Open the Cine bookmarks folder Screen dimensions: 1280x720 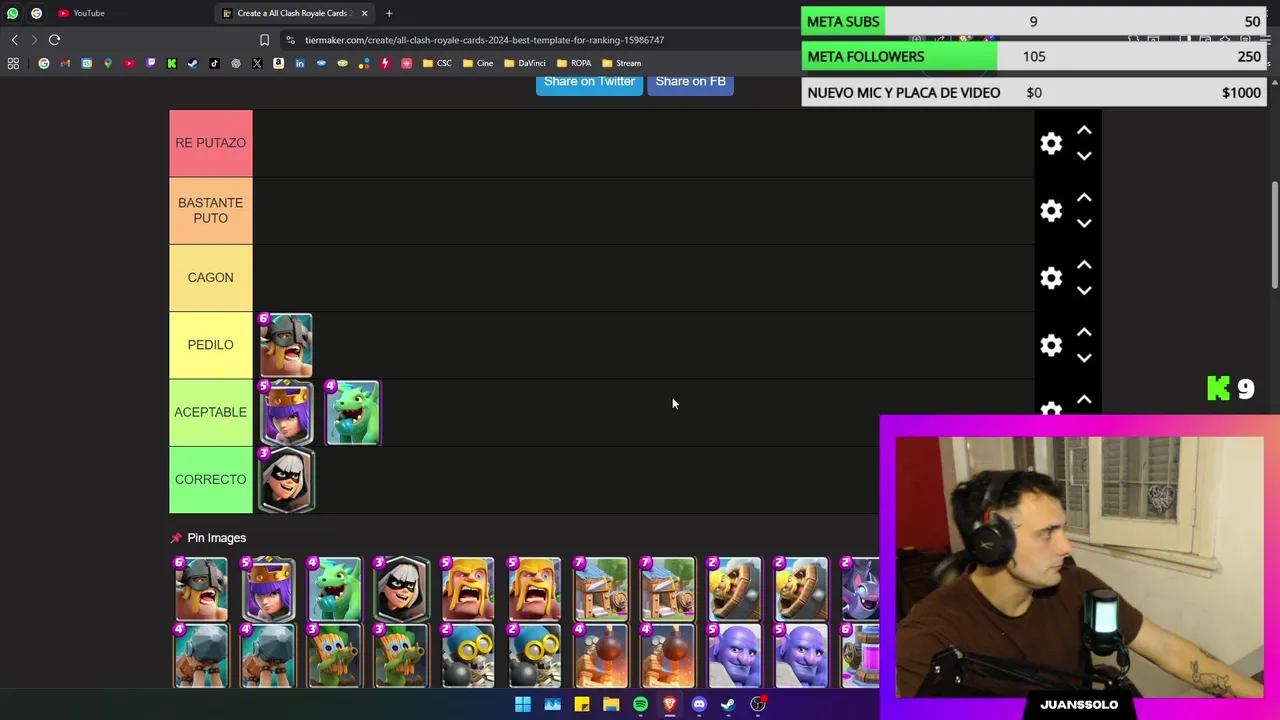pyautogui.click(x=478, y=63)
